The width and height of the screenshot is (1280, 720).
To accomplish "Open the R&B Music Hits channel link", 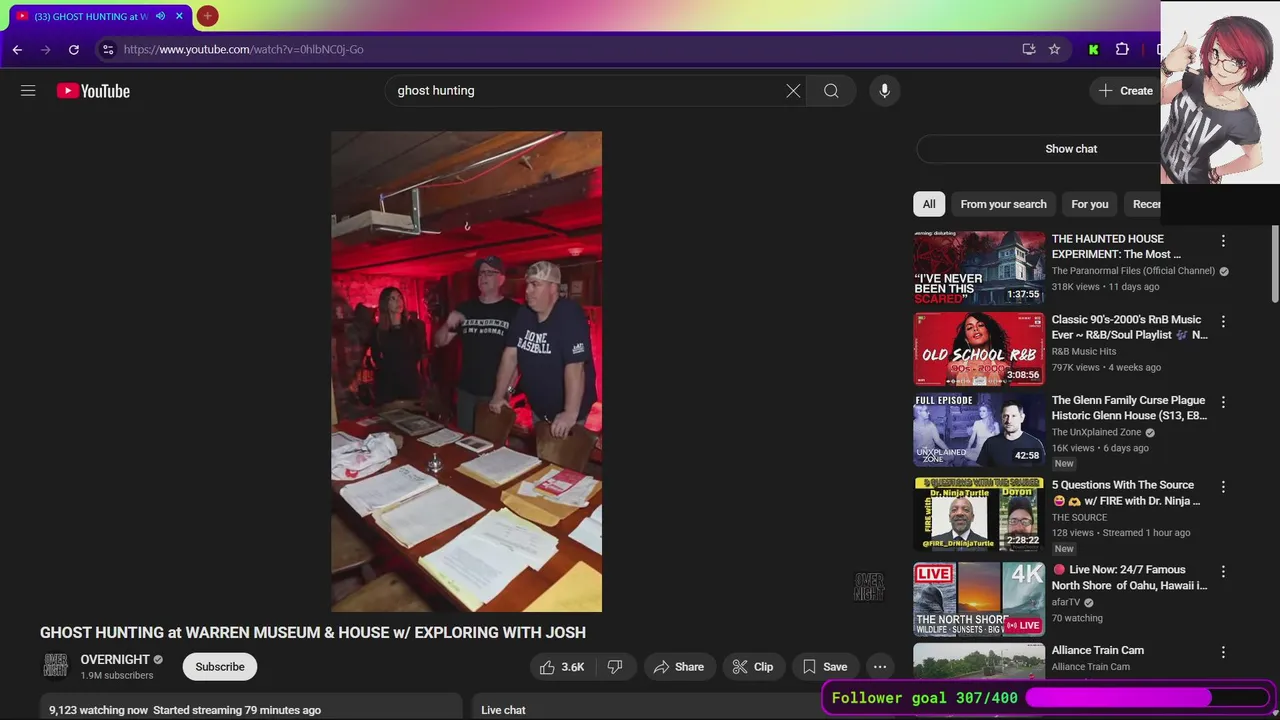I will coord(1084,352).
